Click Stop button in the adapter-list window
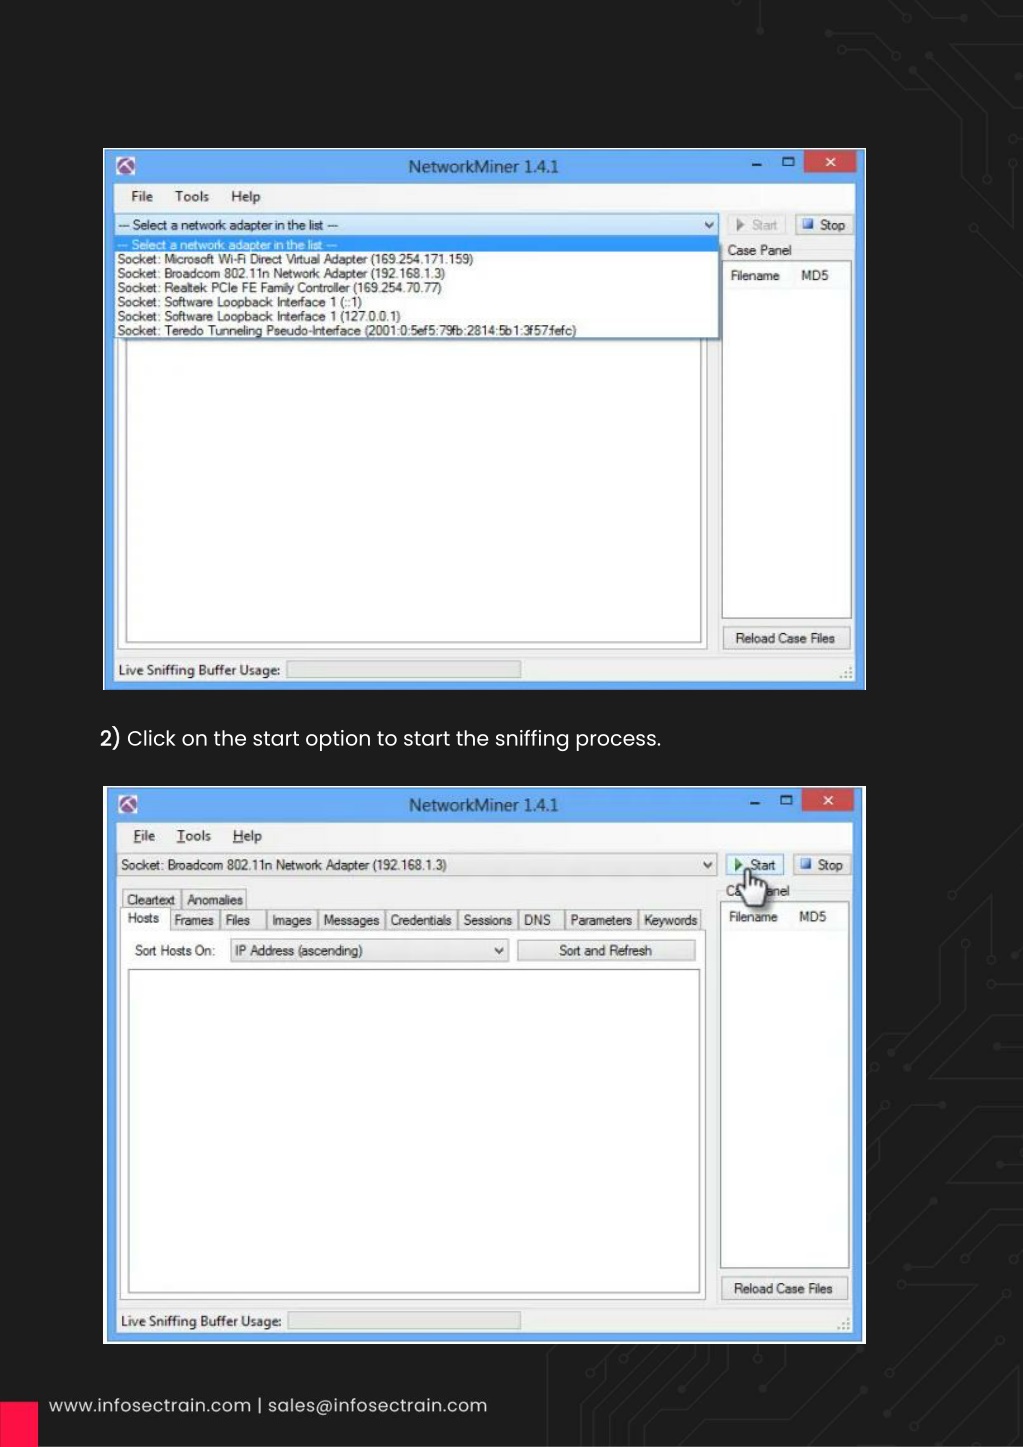 click(x=822, y=225)
